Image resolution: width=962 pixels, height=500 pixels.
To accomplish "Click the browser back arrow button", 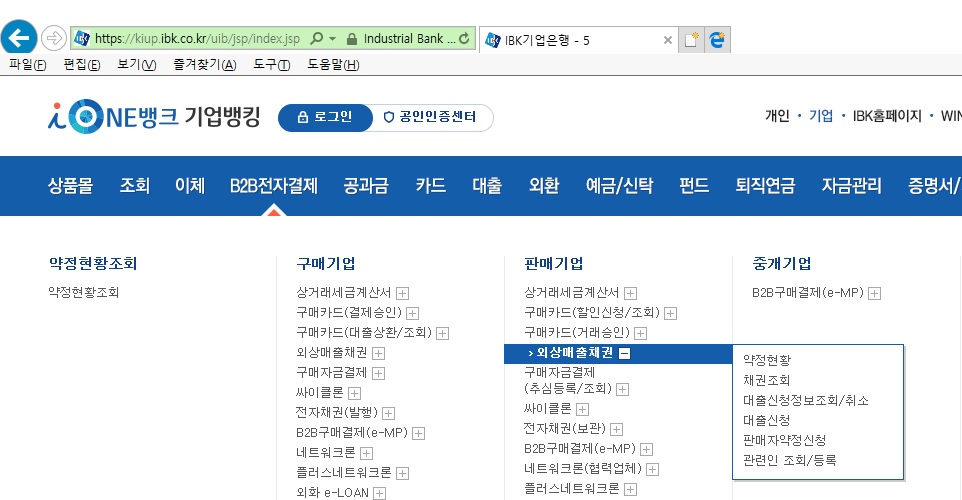I will [x=21, y=38].
